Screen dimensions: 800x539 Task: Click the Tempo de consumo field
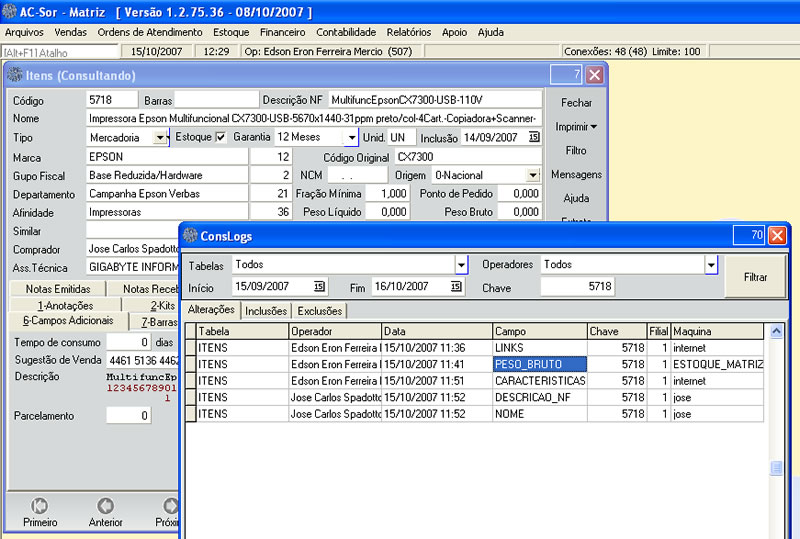click(129, 342)
